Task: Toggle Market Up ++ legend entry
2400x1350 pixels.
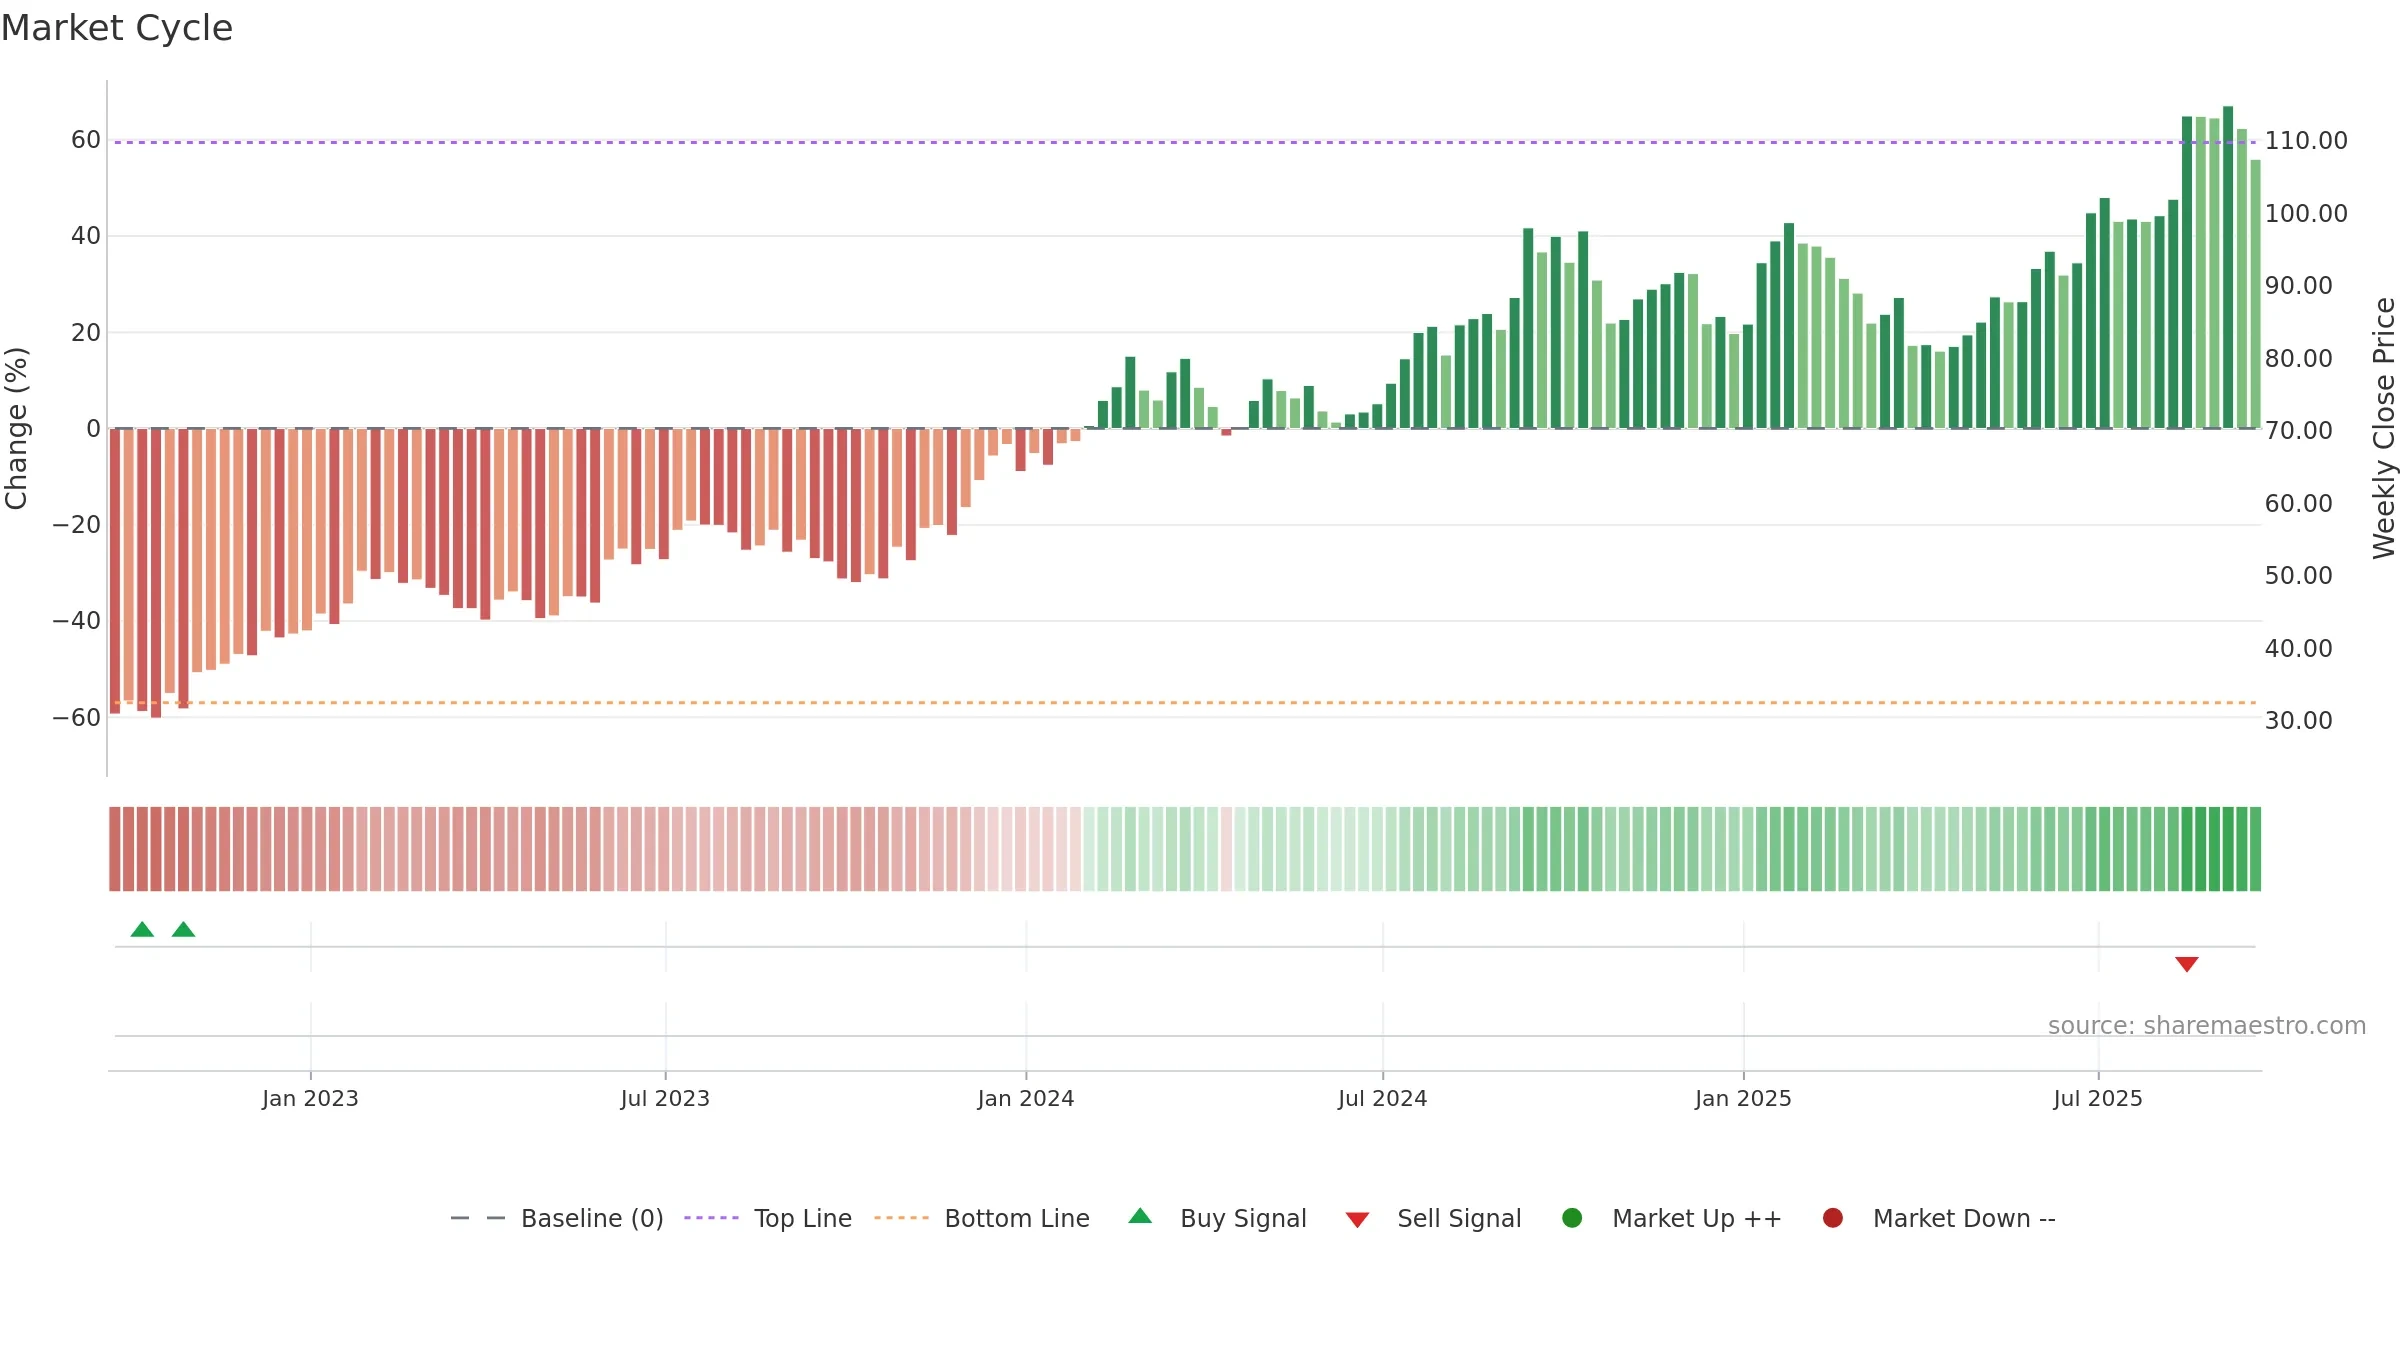Action: point(1672,1218)
